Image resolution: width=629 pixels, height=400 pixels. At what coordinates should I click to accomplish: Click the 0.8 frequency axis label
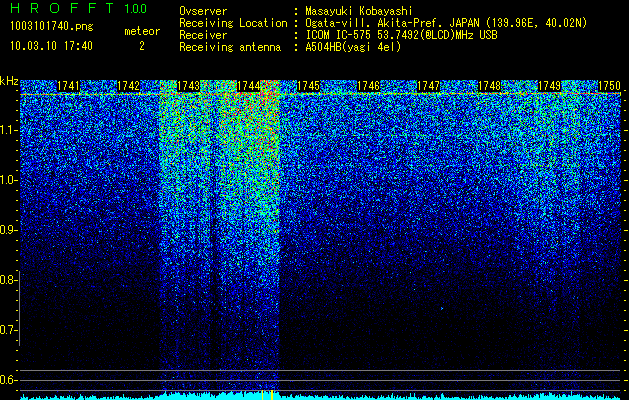point(7,280)
